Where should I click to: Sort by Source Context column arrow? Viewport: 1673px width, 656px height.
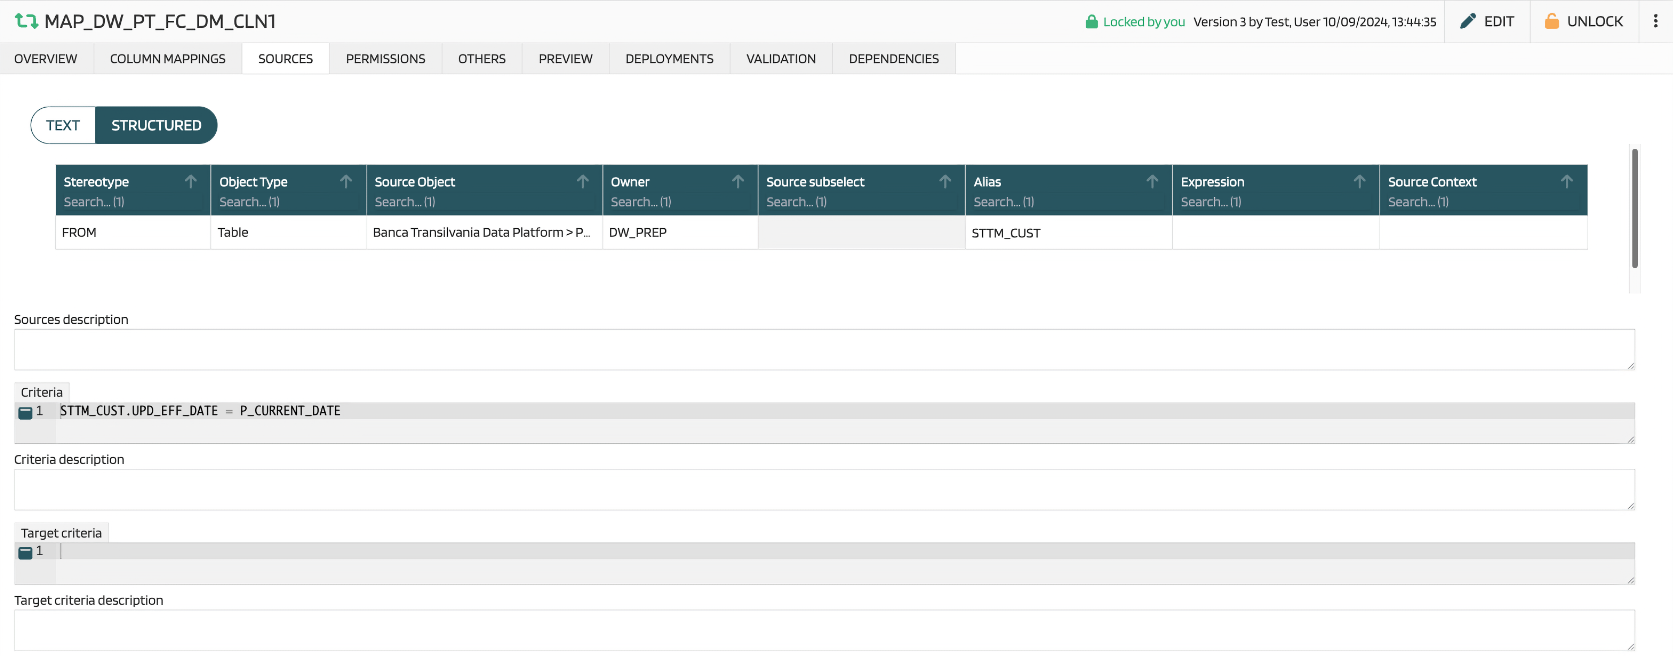1567,182
